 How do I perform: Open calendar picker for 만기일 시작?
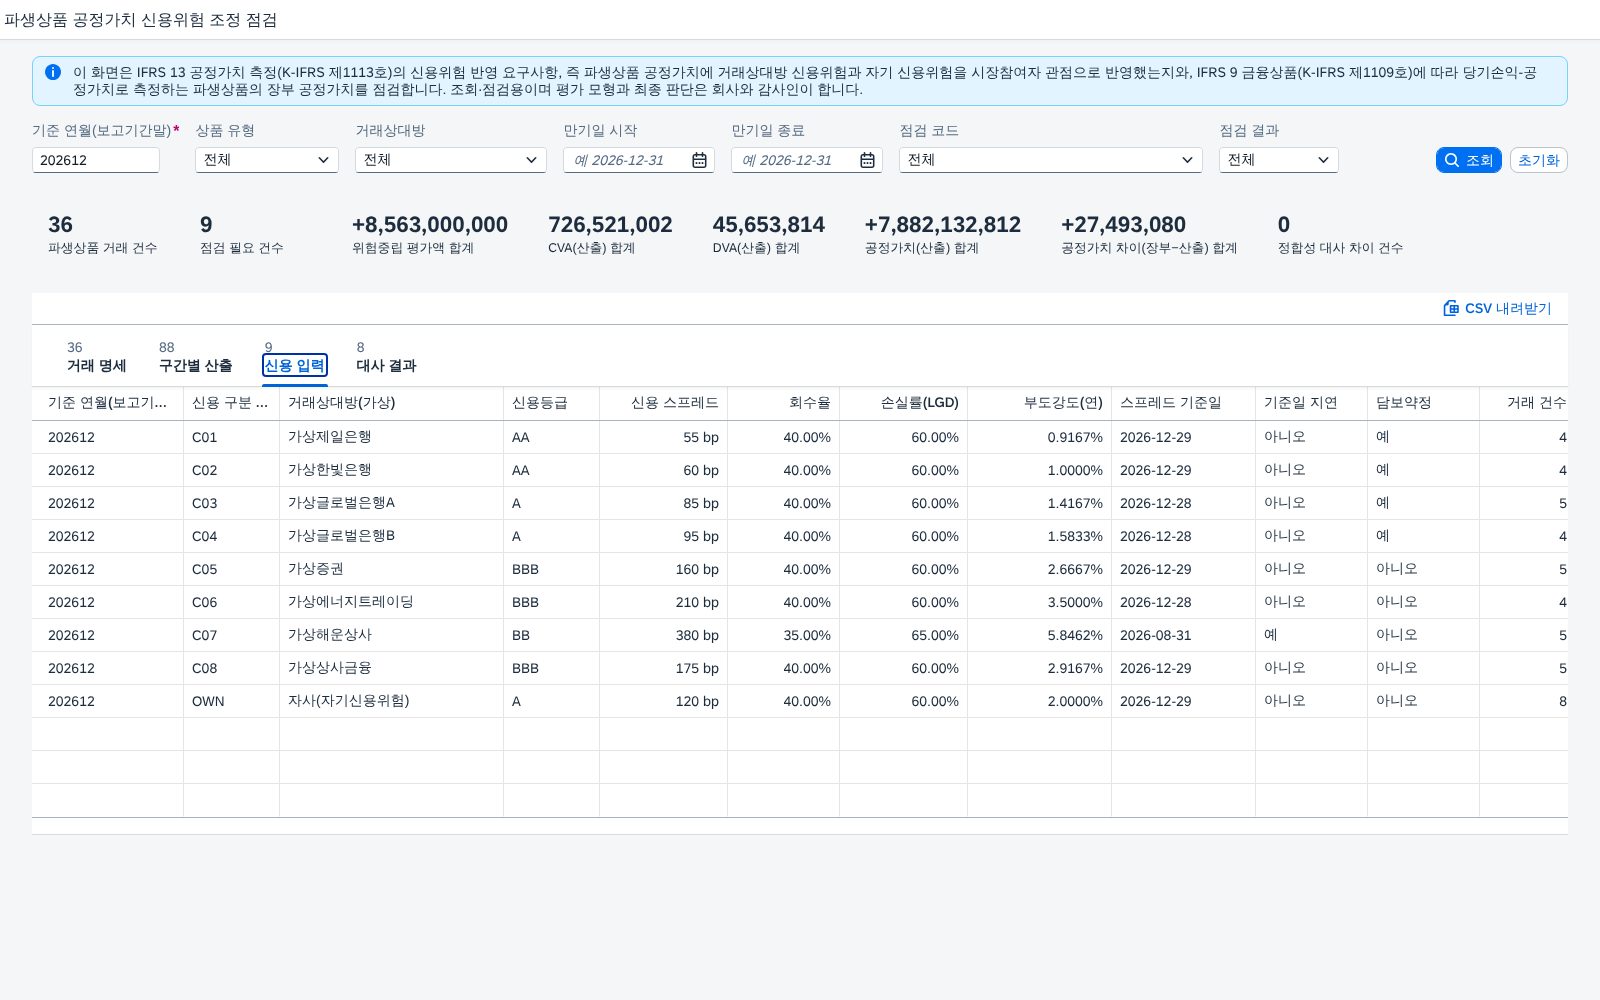click(x=699, y=160)
